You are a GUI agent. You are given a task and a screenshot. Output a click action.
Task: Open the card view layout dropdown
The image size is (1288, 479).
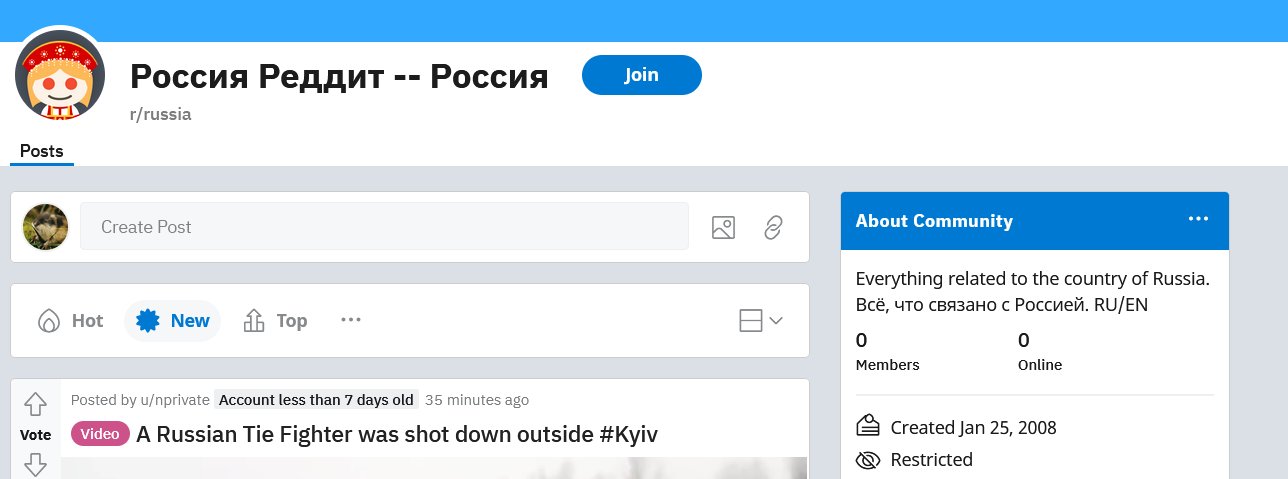pos(761,320)
